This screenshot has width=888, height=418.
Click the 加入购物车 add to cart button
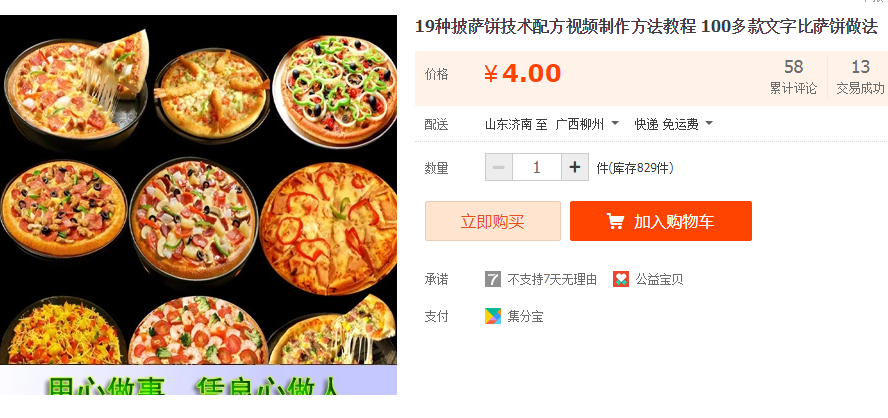click(x=661, y=221)
